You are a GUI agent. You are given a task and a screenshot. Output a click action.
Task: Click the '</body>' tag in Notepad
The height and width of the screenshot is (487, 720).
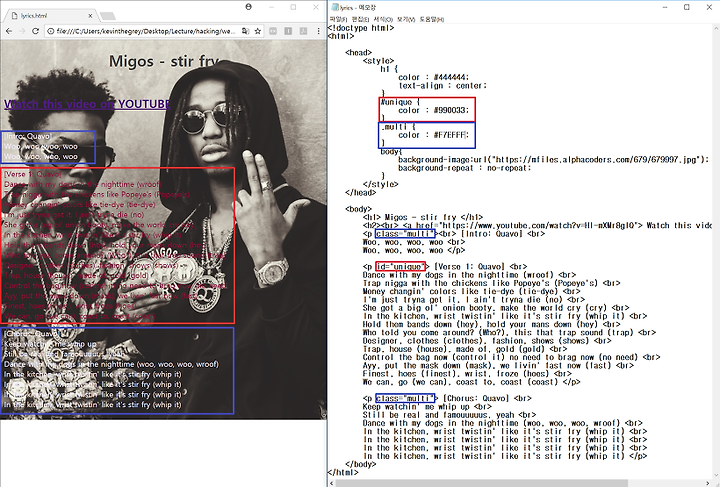coord(360,465)
